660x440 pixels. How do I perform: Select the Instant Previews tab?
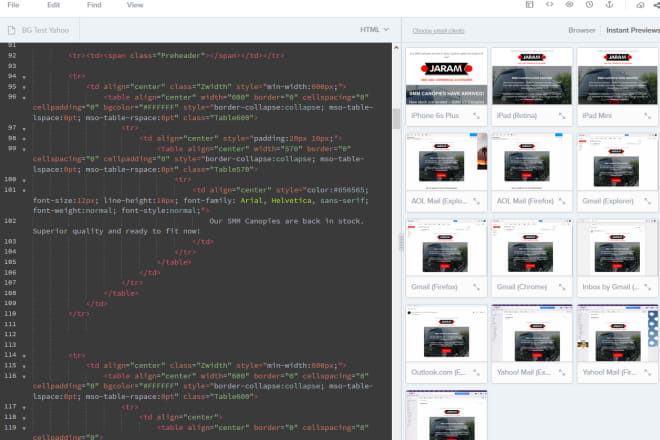633,30
